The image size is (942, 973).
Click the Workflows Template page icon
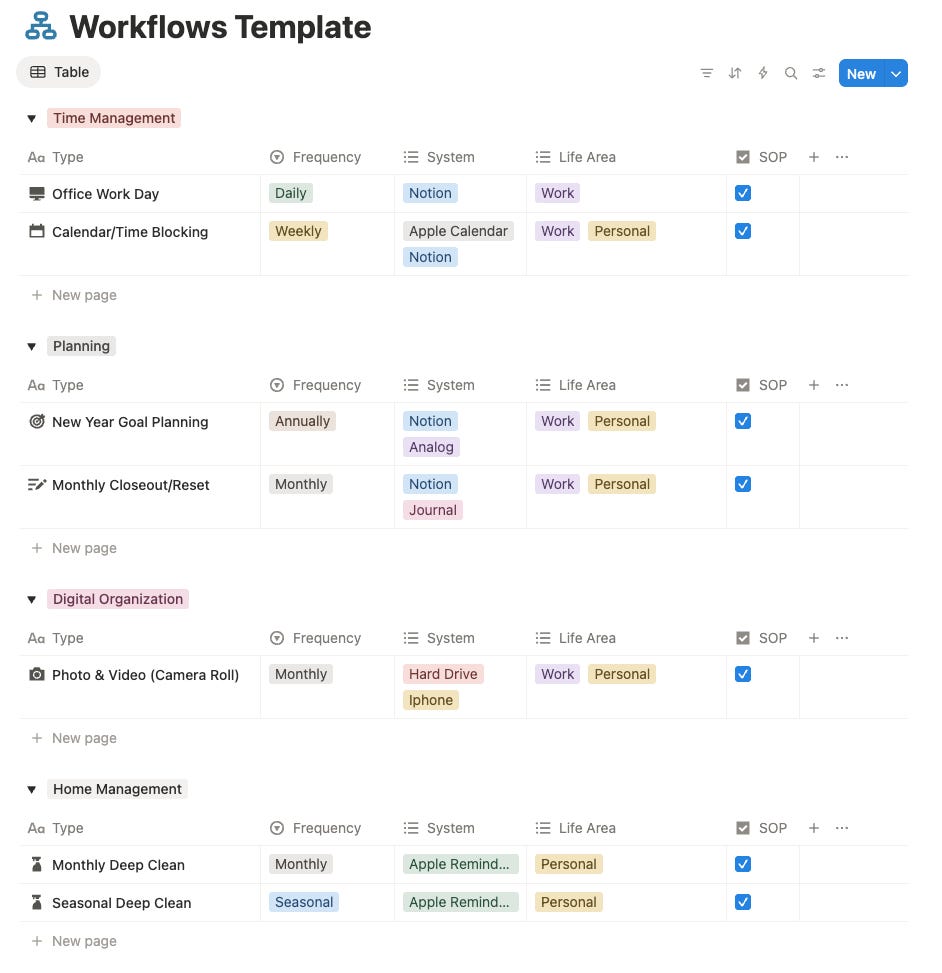[41, 27]
